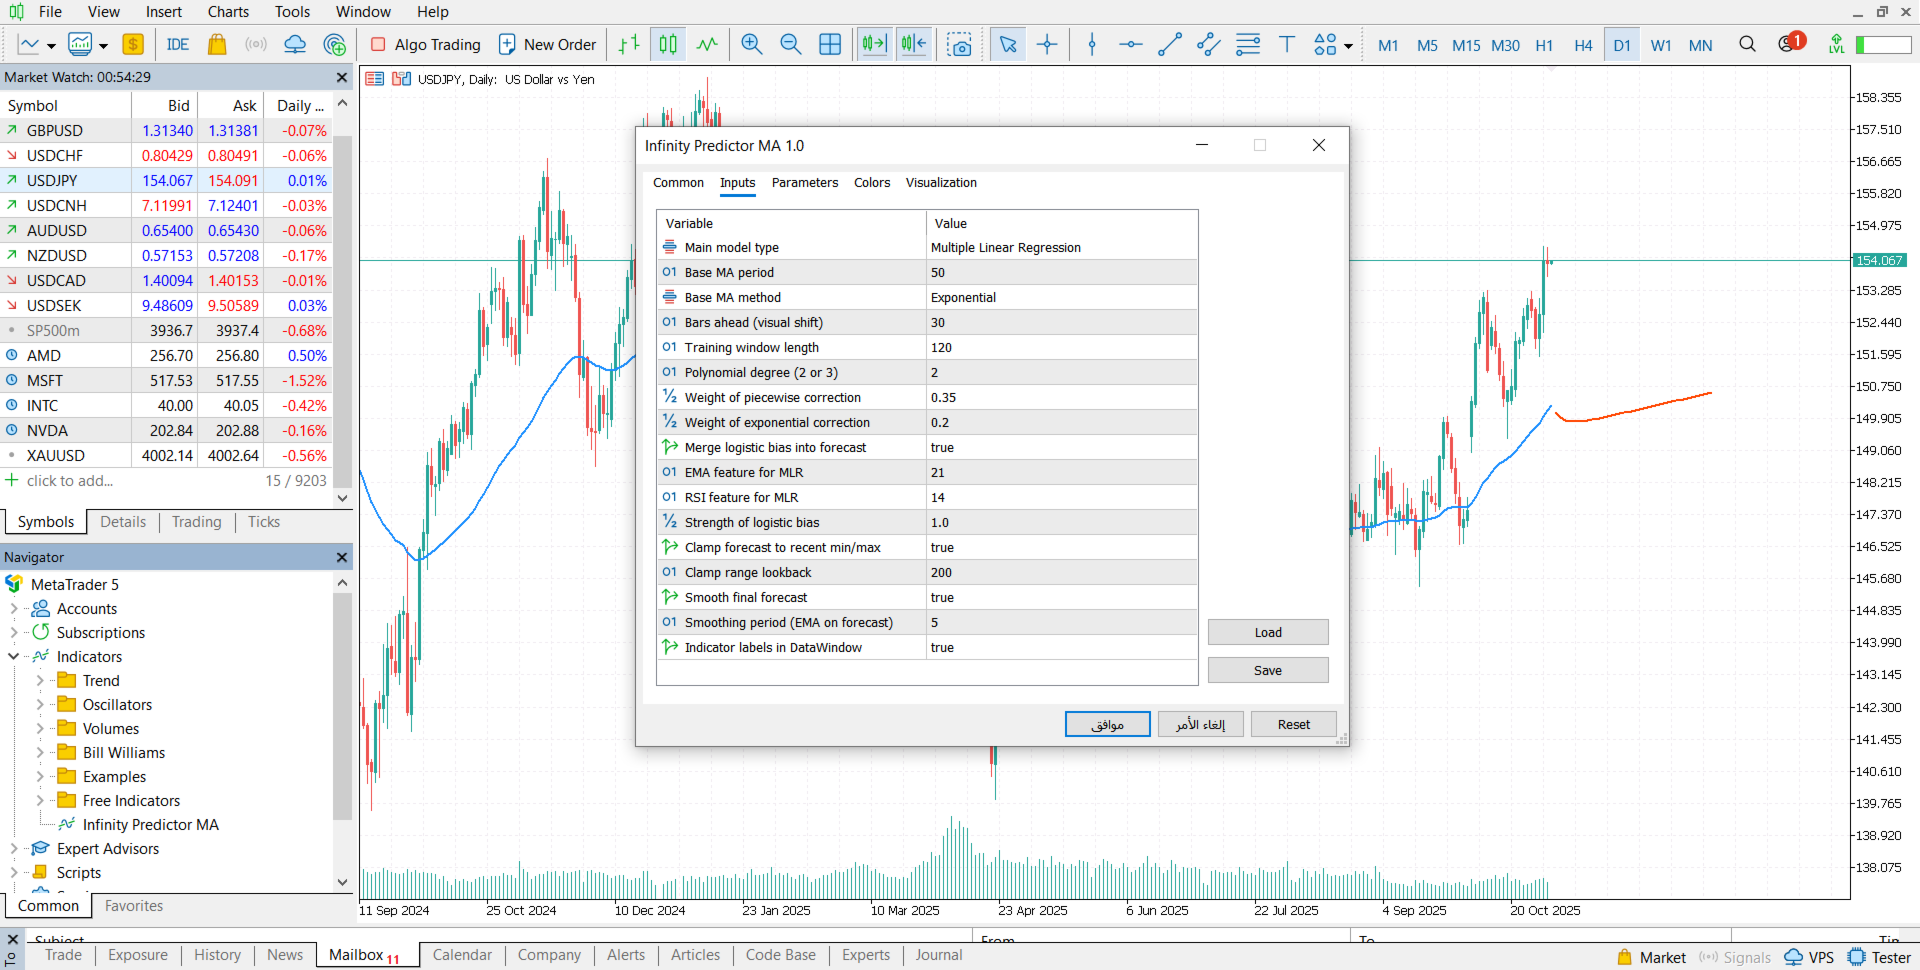Select the XAUUSD row in Market Watch
Viewport: 1920px width, 970px height.
167,456
